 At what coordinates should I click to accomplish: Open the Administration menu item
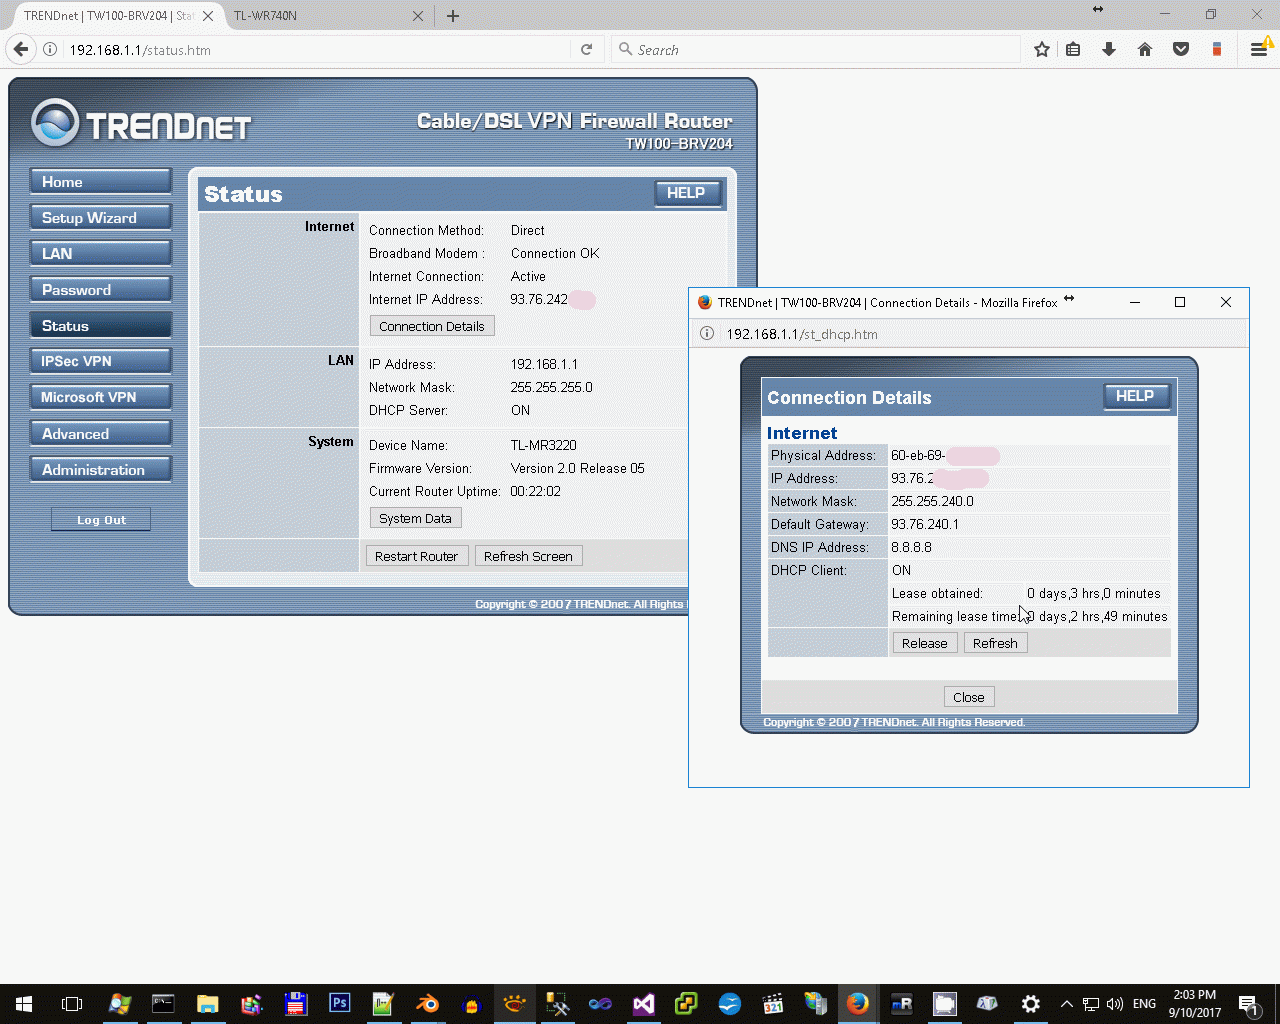click(x=101, y=470)
